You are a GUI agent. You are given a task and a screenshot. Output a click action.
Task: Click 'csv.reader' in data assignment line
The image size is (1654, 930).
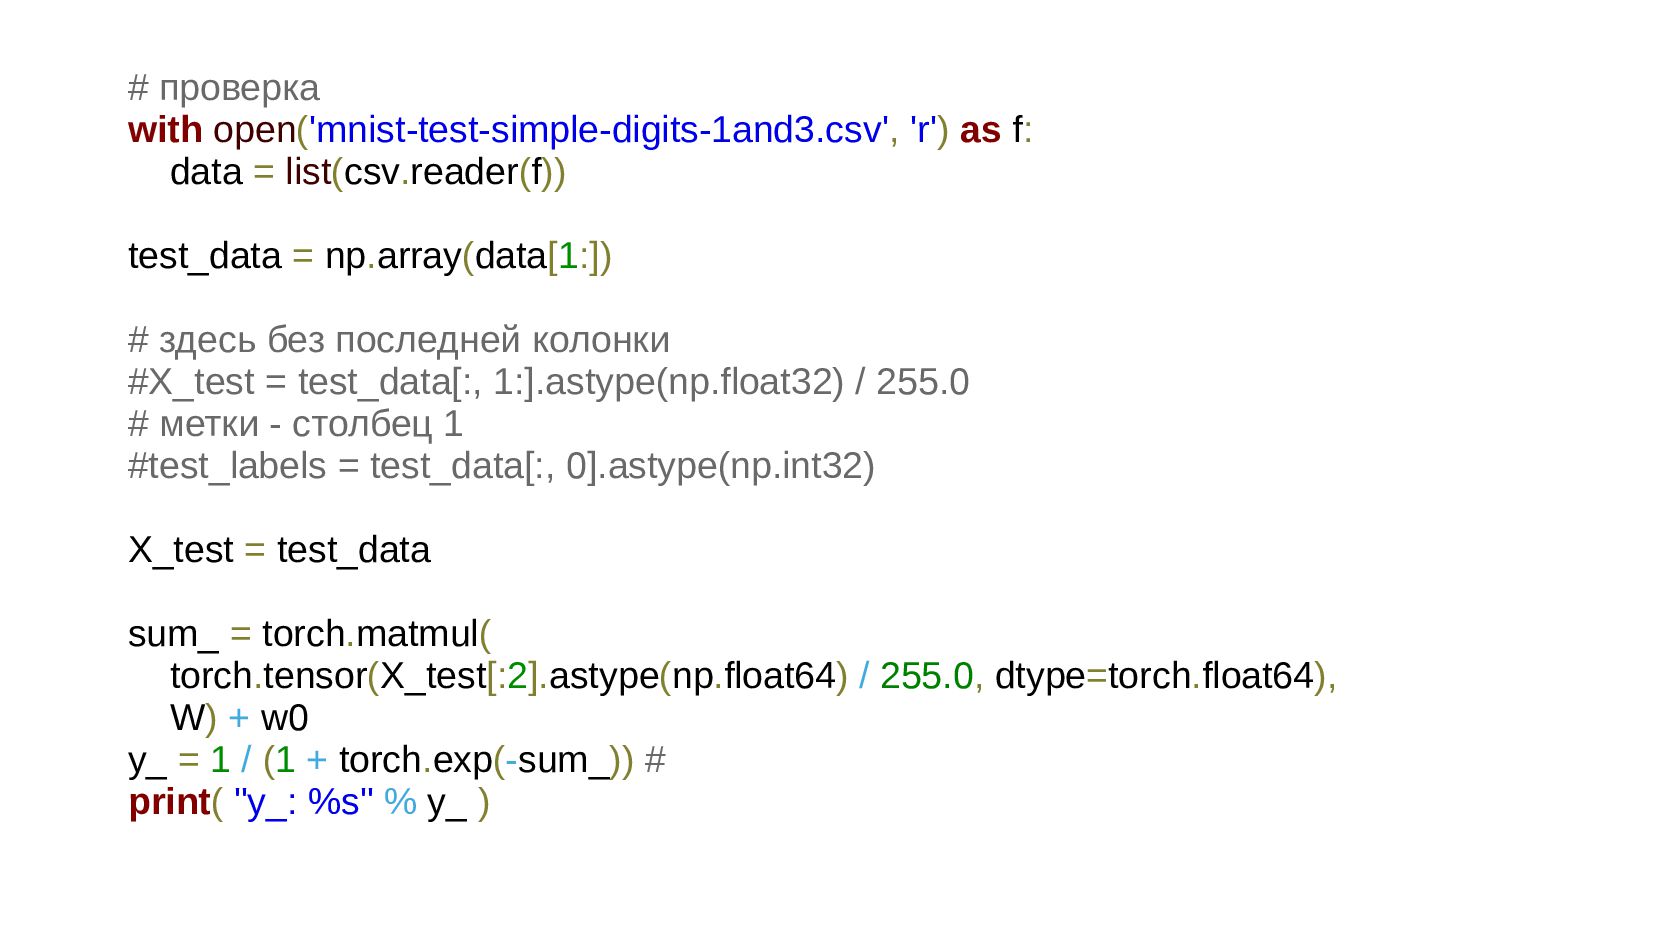430,172
